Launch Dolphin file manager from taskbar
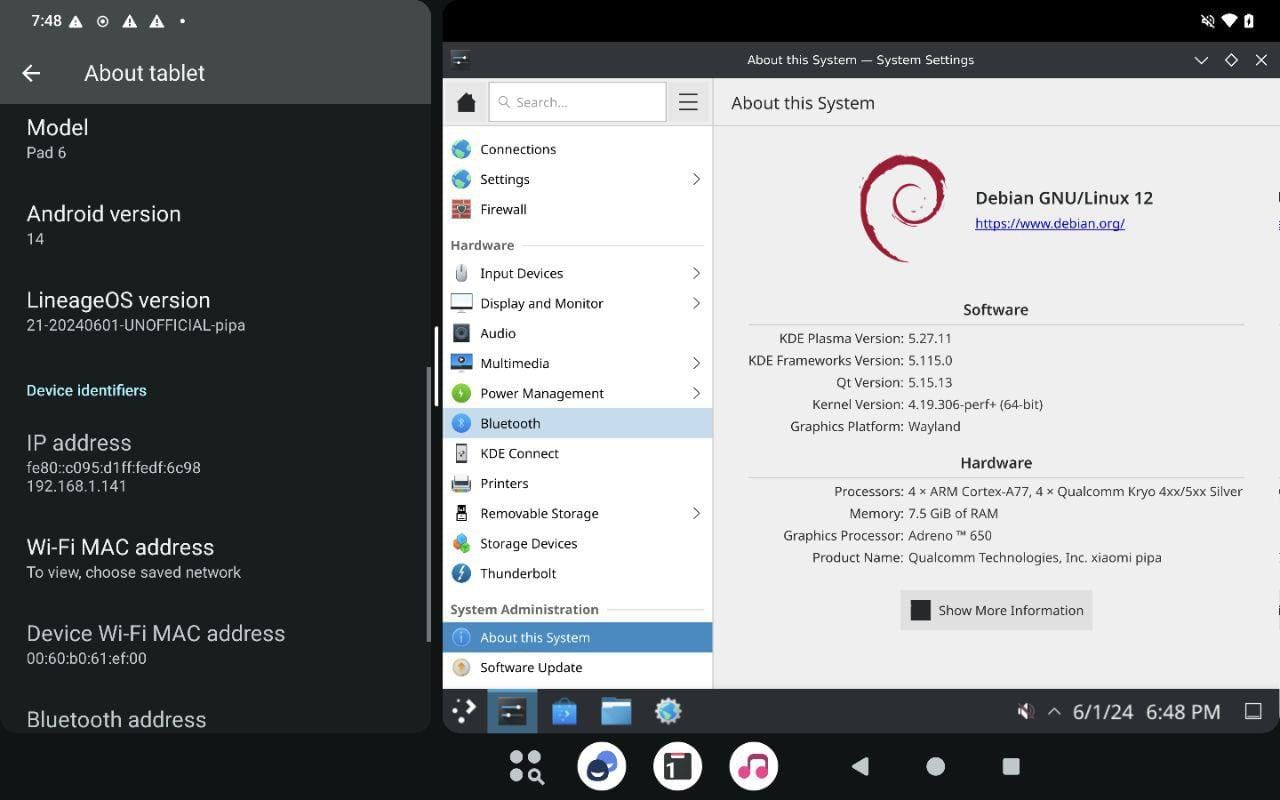Screen dimensions: 1280x800 (615, 711)
